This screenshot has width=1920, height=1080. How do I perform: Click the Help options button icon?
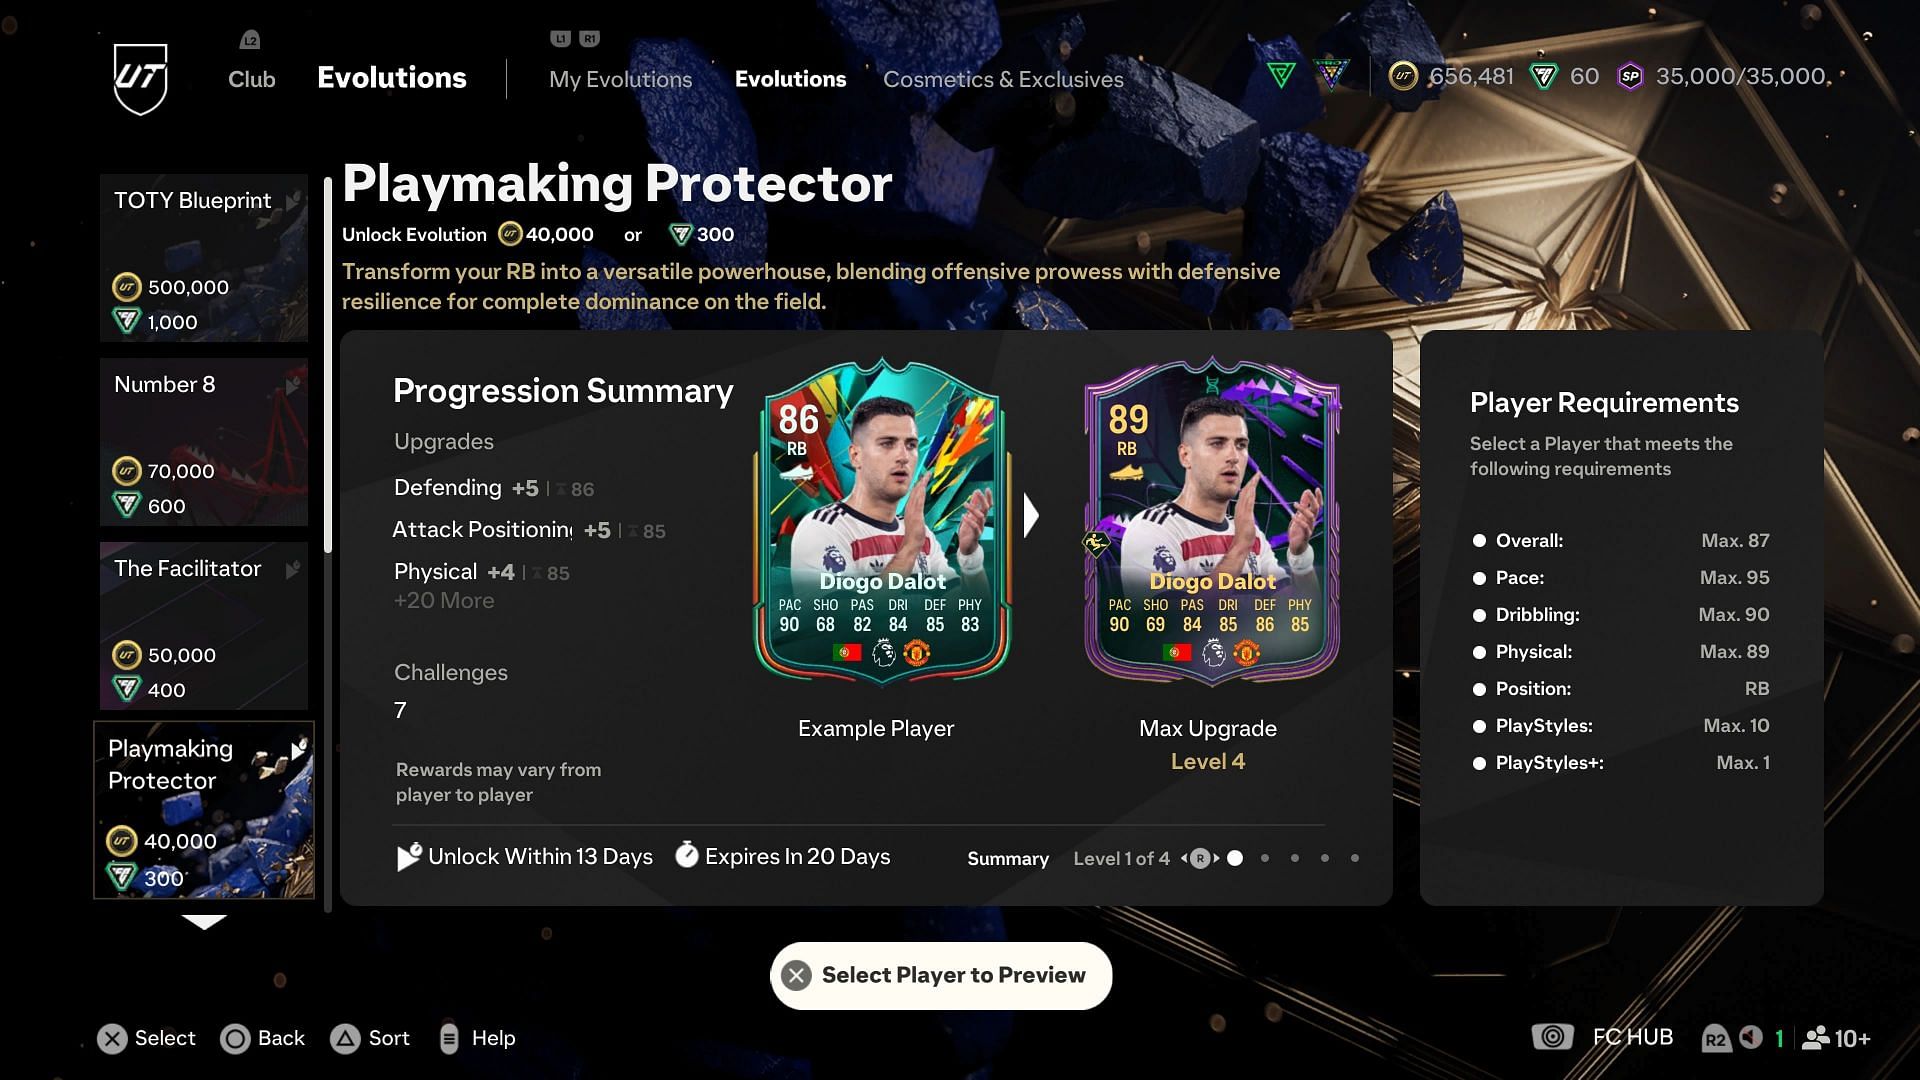coord(449,1039)
